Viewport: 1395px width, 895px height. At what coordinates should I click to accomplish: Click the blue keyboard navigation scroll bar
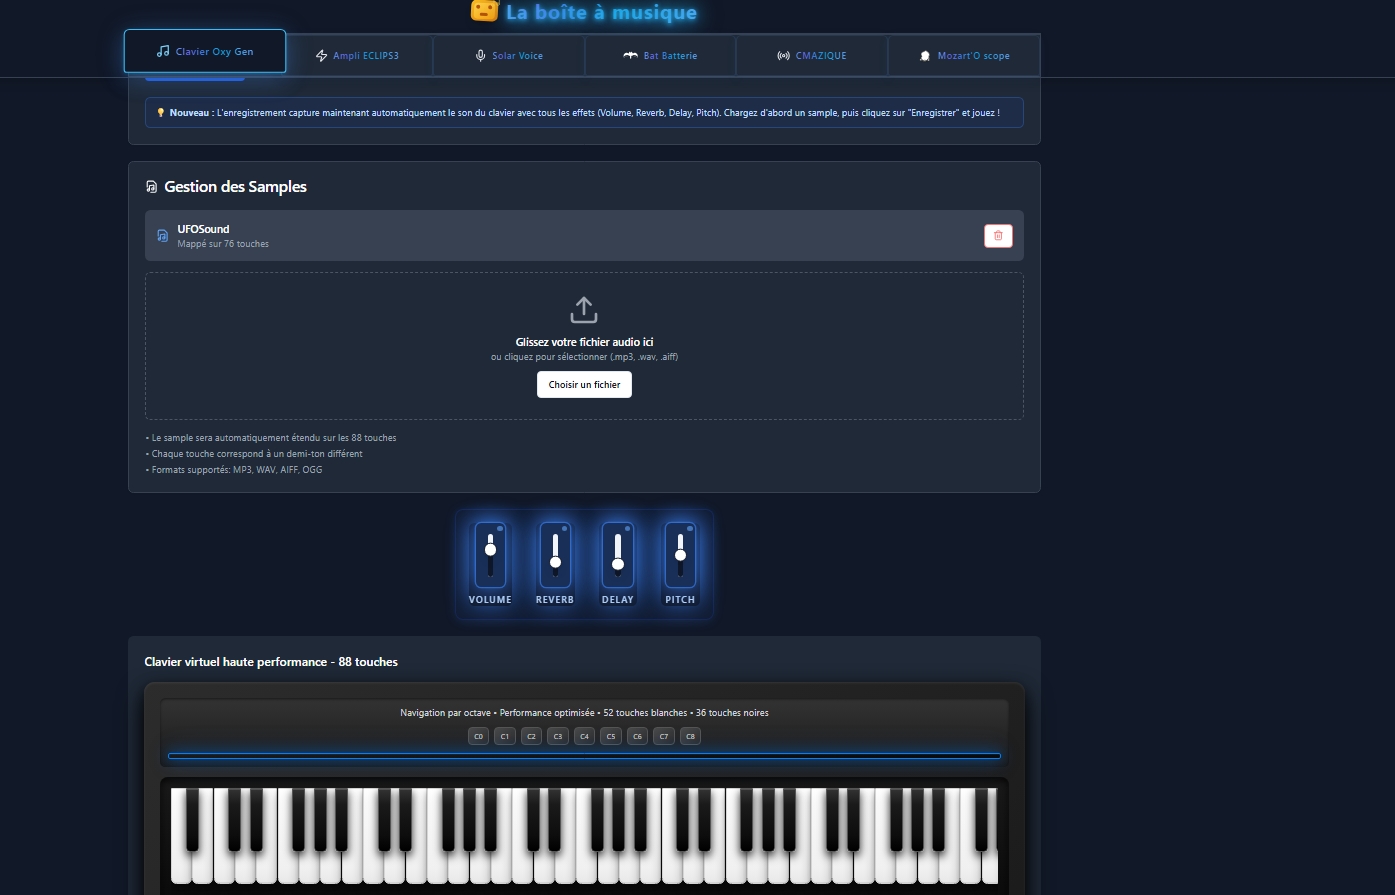[x=584, y=756]
